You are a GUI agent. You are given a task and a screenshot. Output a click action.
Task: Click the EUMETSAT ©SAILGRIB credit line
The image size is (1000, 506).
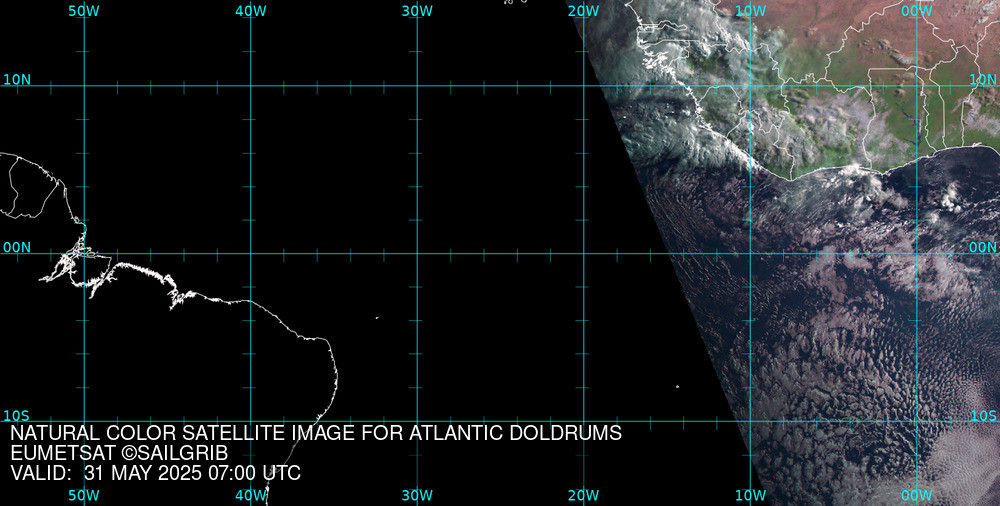[119, 453]
